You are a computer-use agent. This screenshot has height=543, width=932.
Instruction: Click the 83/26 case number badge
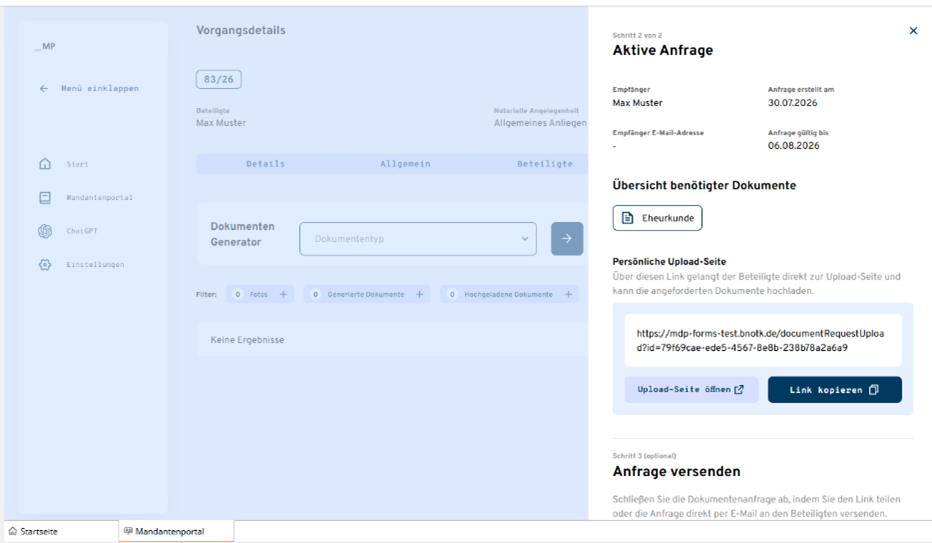pos(219,79)
